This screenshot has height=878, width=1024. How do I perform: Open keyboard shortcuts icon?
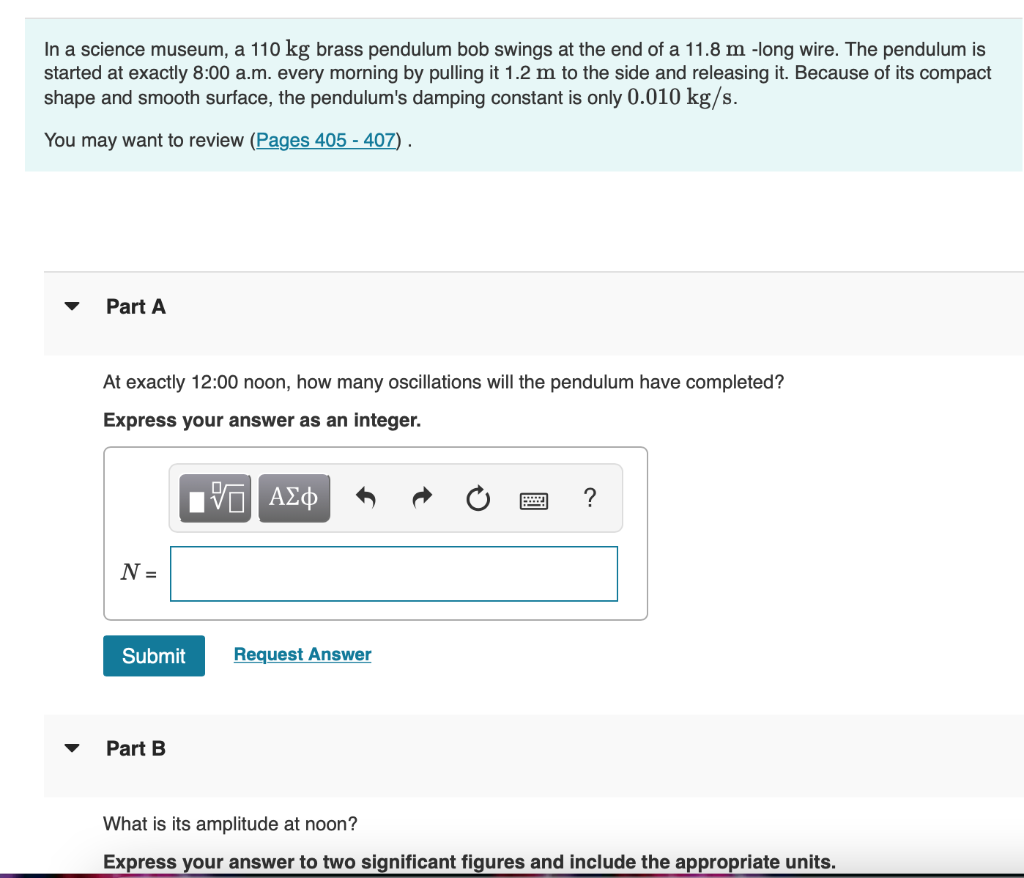click(x=534, y=501)
